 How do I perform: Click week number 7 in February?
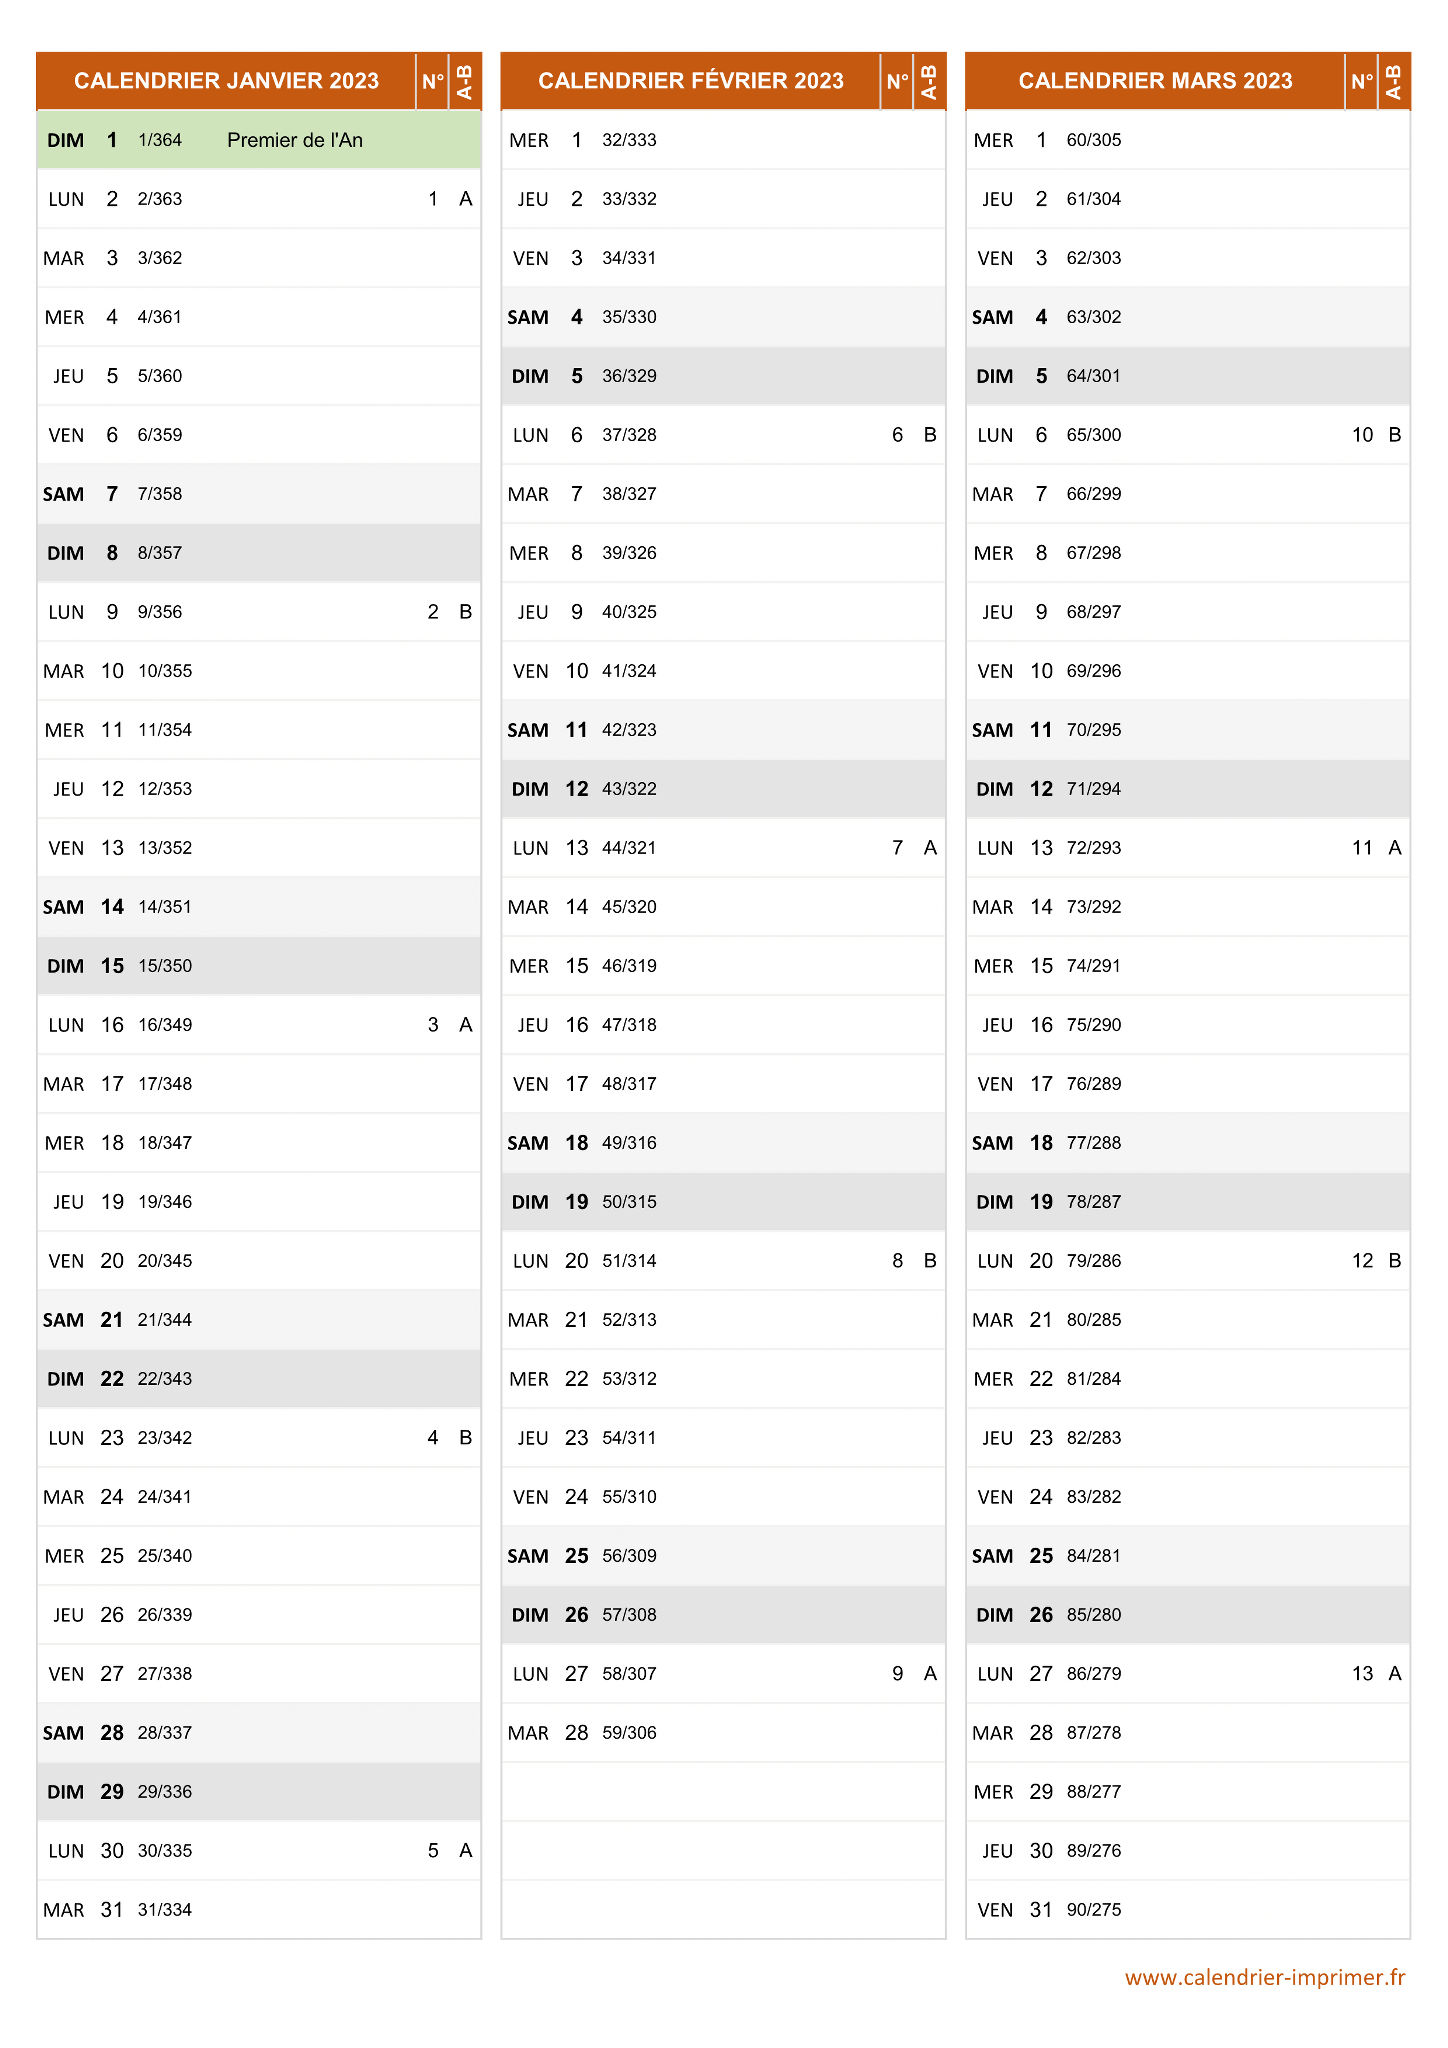coord(897,848)
